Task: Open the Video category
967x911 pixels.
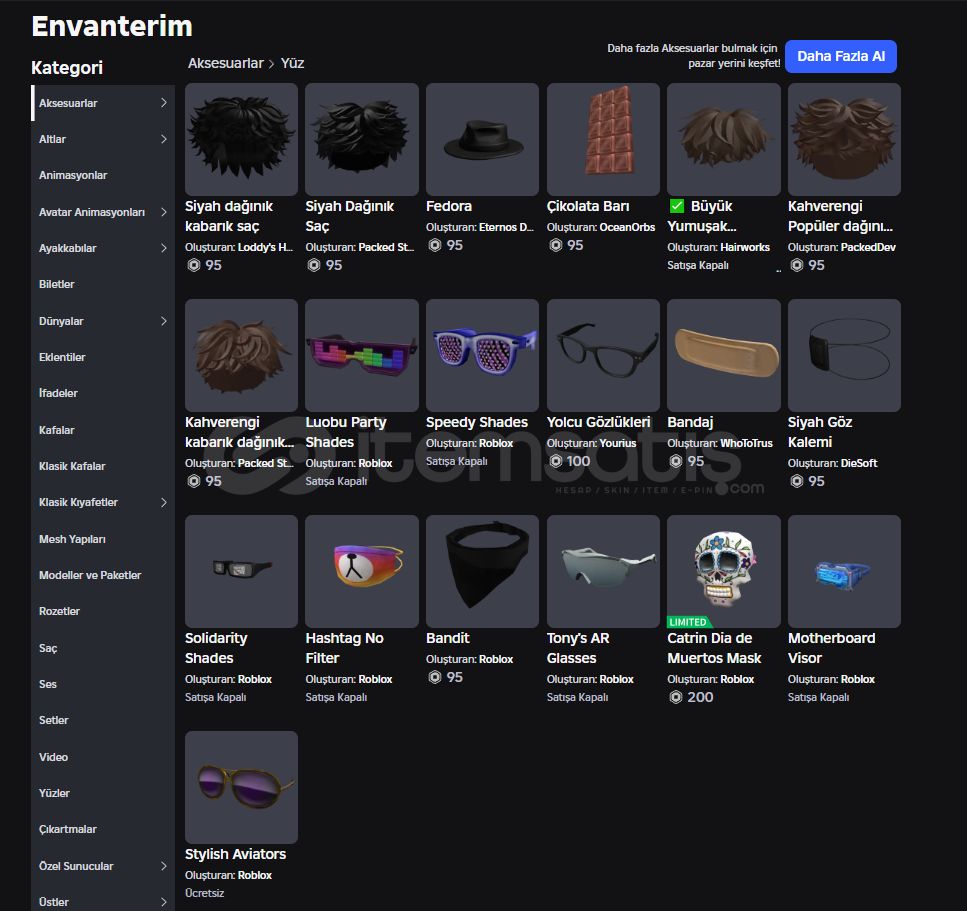Action: 103,757
